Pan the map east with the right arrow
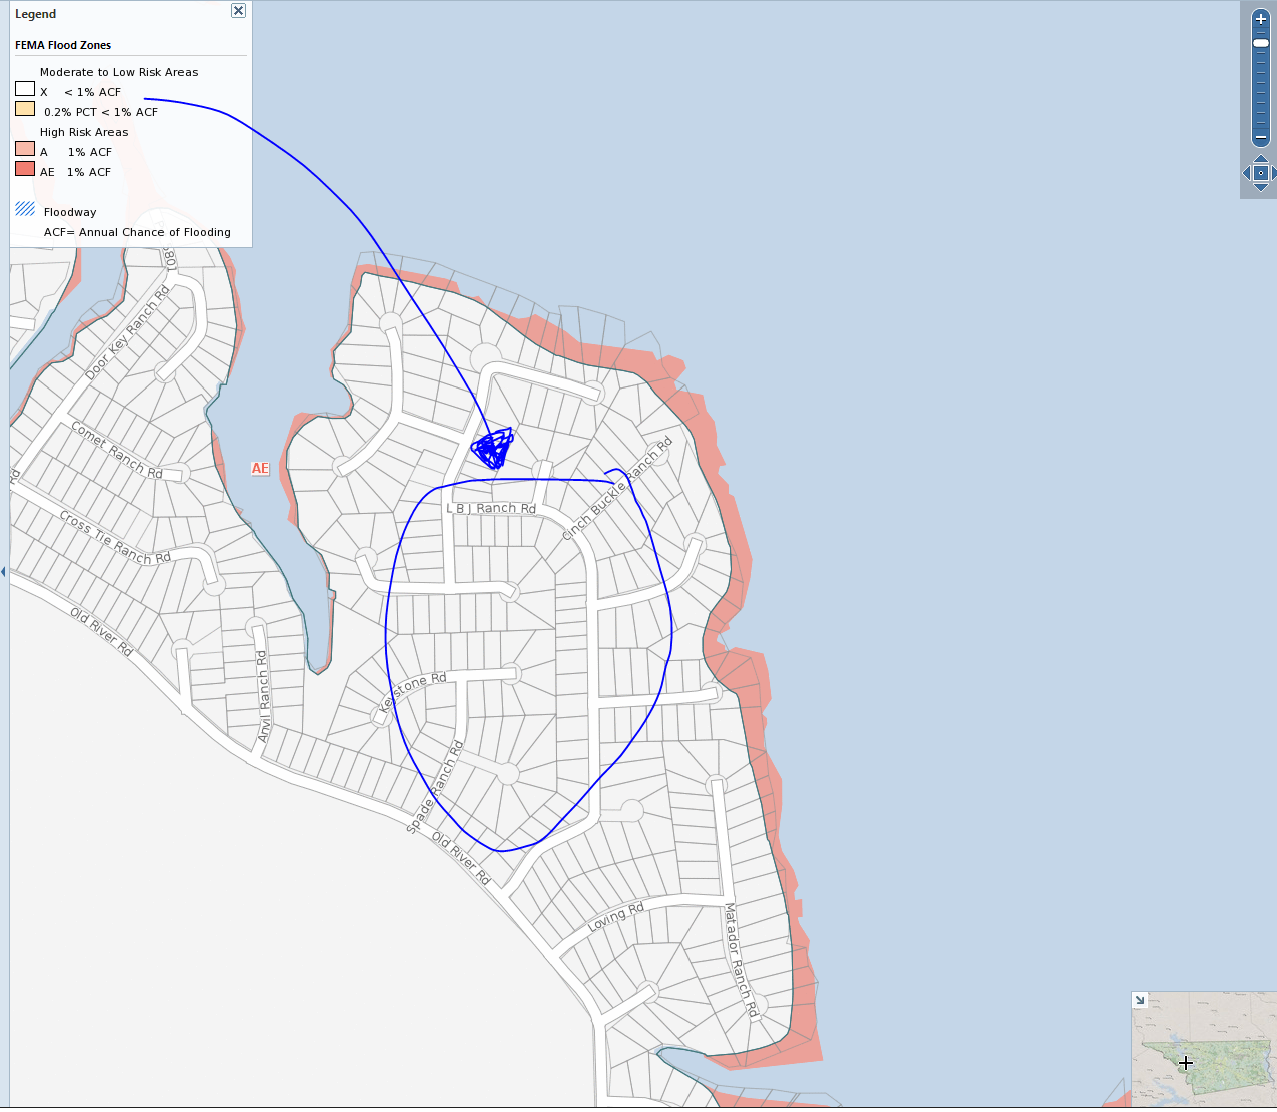 pyautogui.click(x=1274, y=172)
